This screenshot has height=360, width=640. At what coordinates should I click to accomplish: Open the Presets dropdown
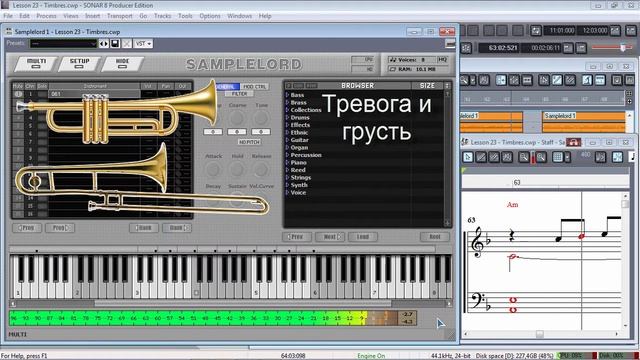[x=63, y=43]
